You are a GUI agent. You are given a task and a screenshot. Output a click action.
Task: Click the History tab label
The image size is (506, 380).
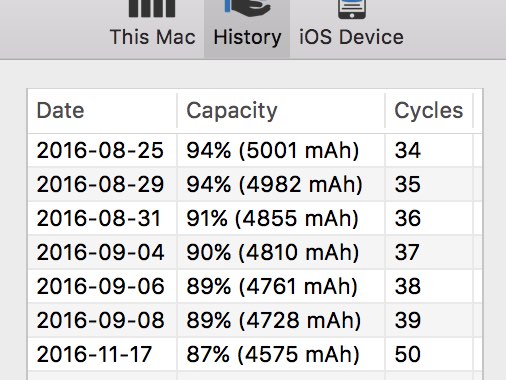(247, 37)
